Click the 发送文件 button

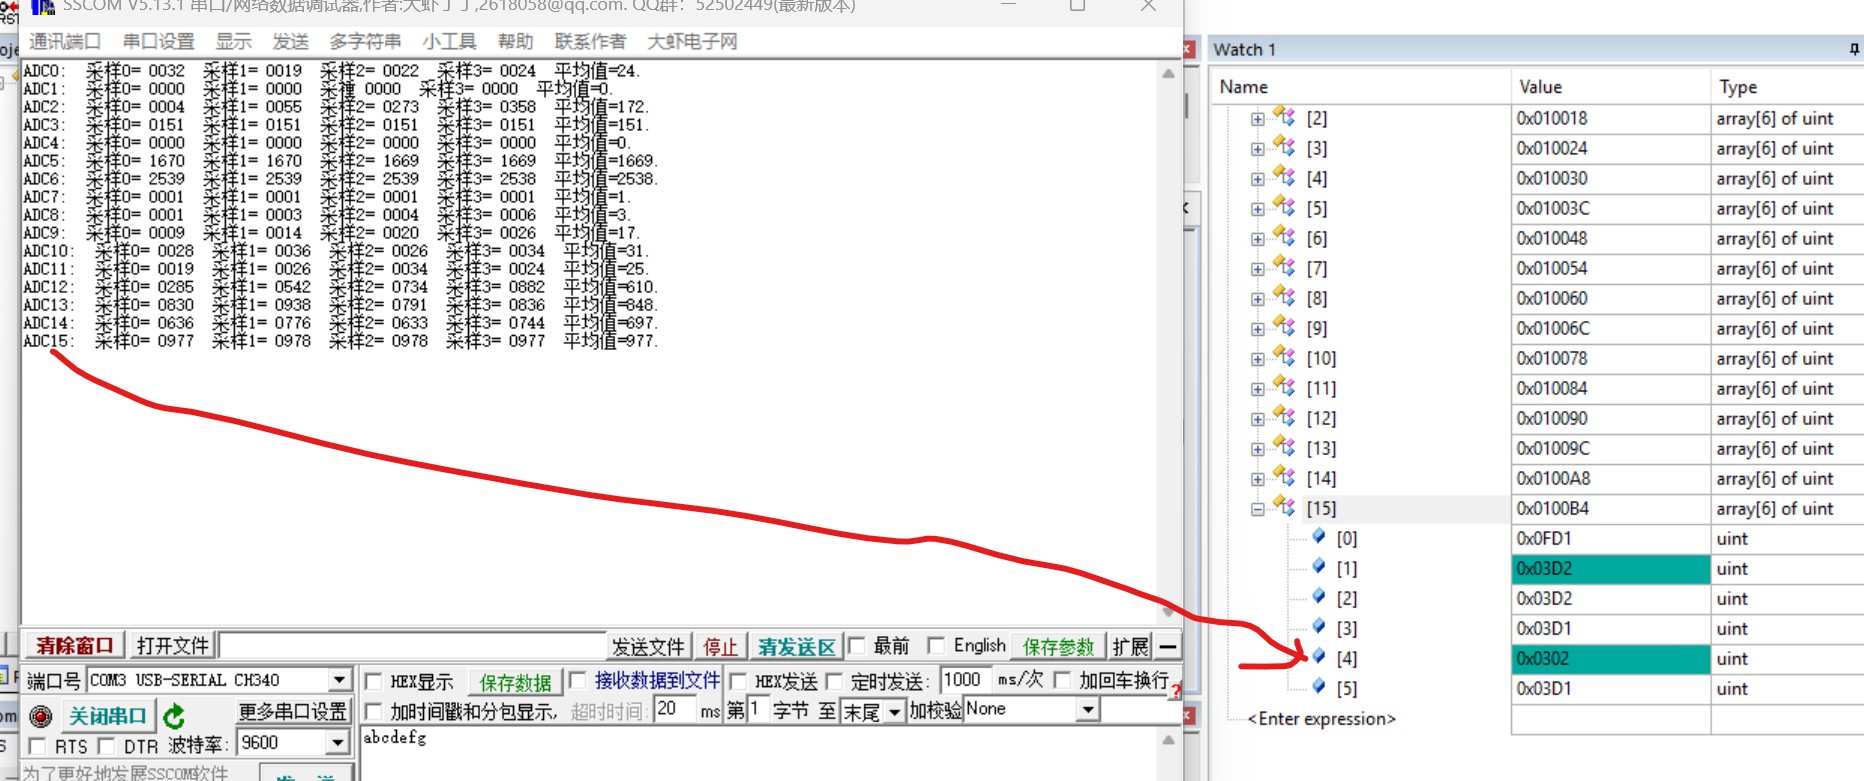pyautogui.click(x=648, y=647)
